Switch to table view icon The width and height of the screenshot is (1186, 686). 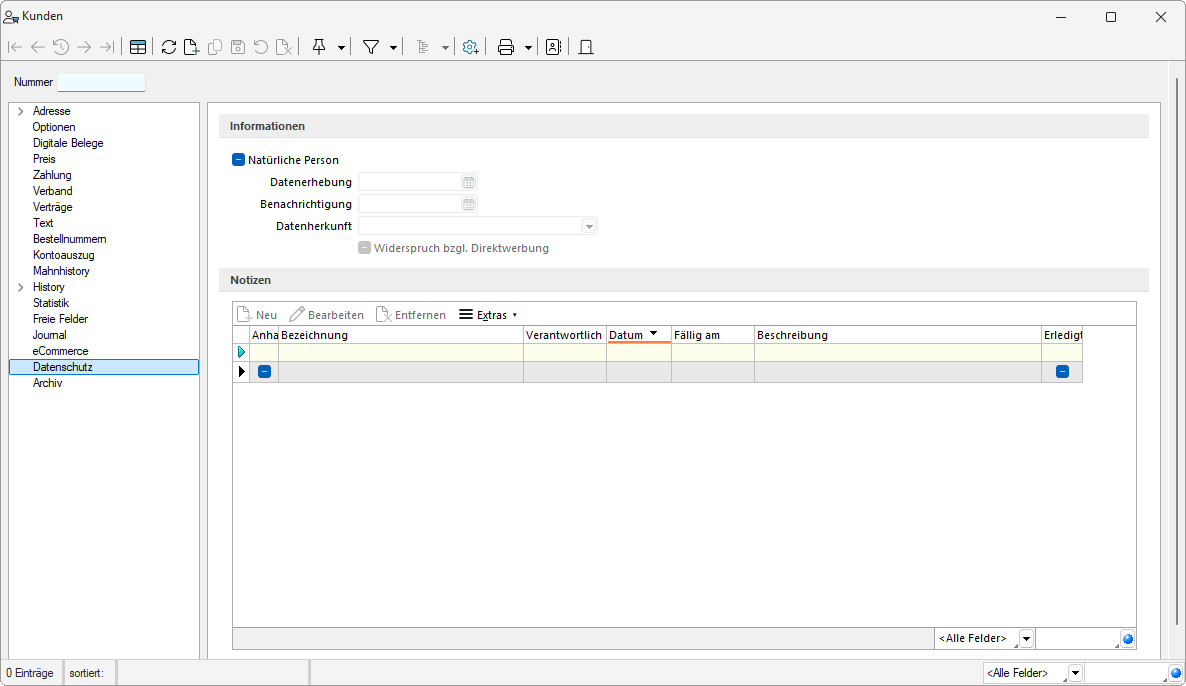click(x=138, y=47)
